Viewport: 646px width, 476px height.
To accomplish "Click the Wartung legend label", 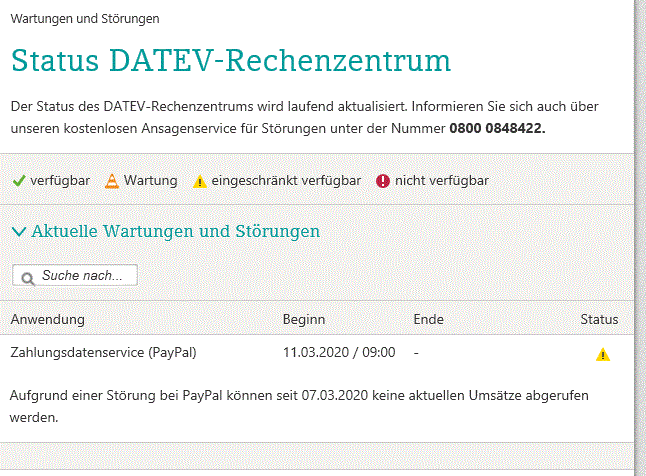I will pyautogui.click(x=151, y=181).
